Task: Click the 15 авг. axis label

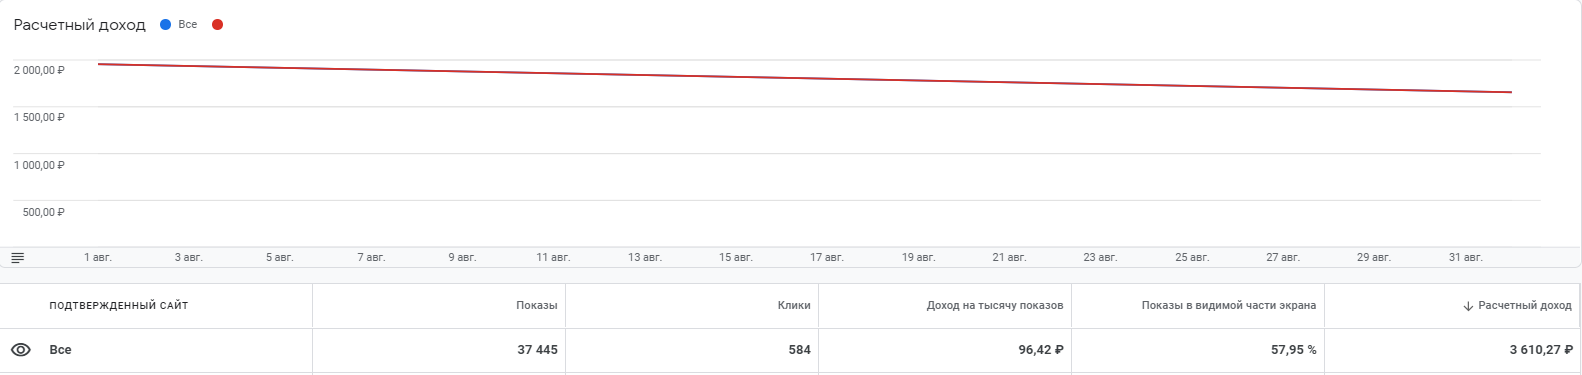Action: (736, 258)
